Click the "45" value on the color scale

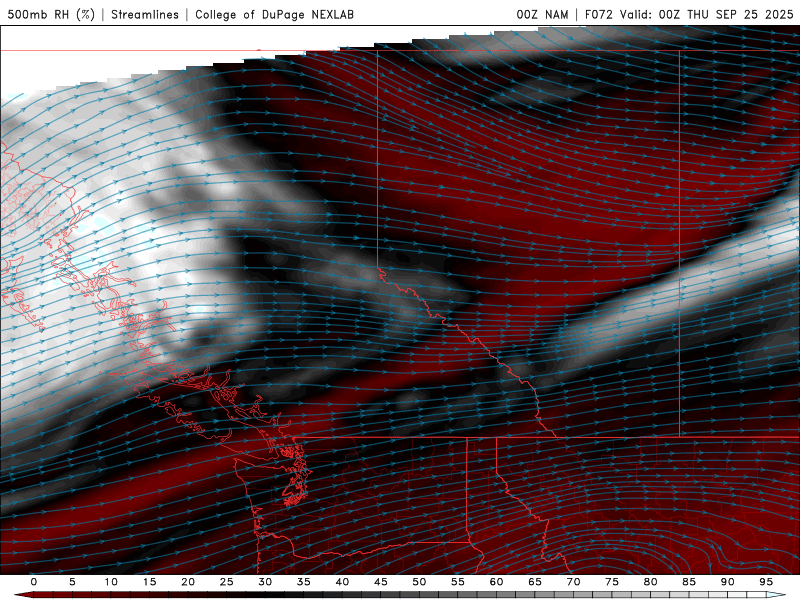click(x=380, y=582)
